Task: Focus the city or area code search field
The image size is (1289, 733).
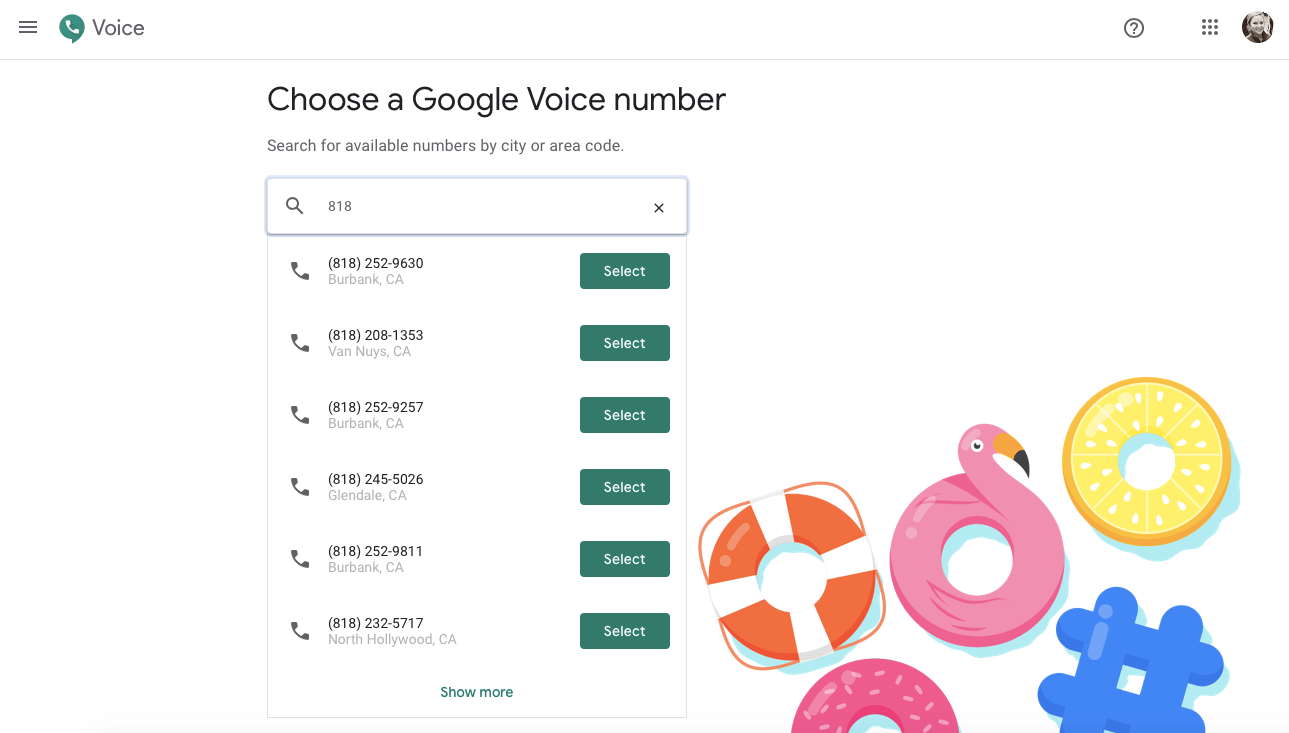Action: tap(480, 206)
